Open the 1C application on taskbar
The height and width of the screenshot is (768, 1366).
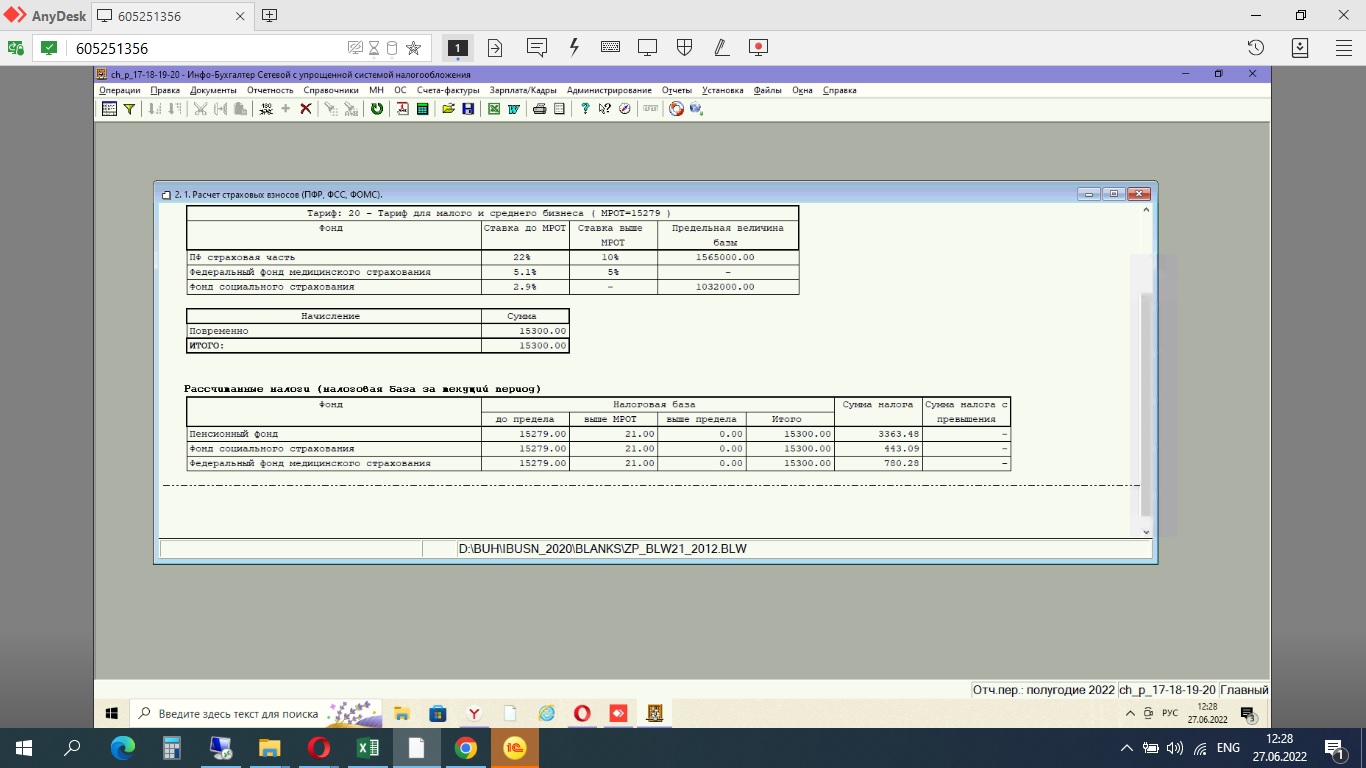point(514,748)
